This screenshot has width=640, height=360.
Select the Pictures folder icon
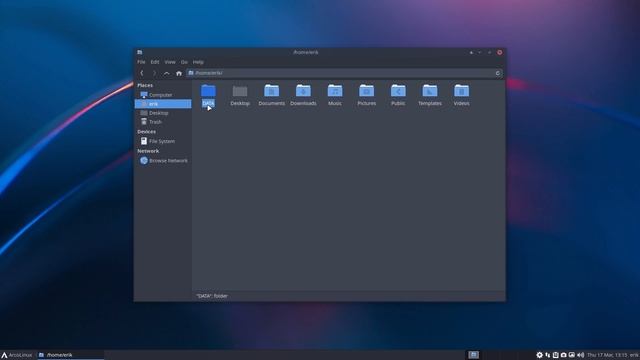tap(367, 91)
